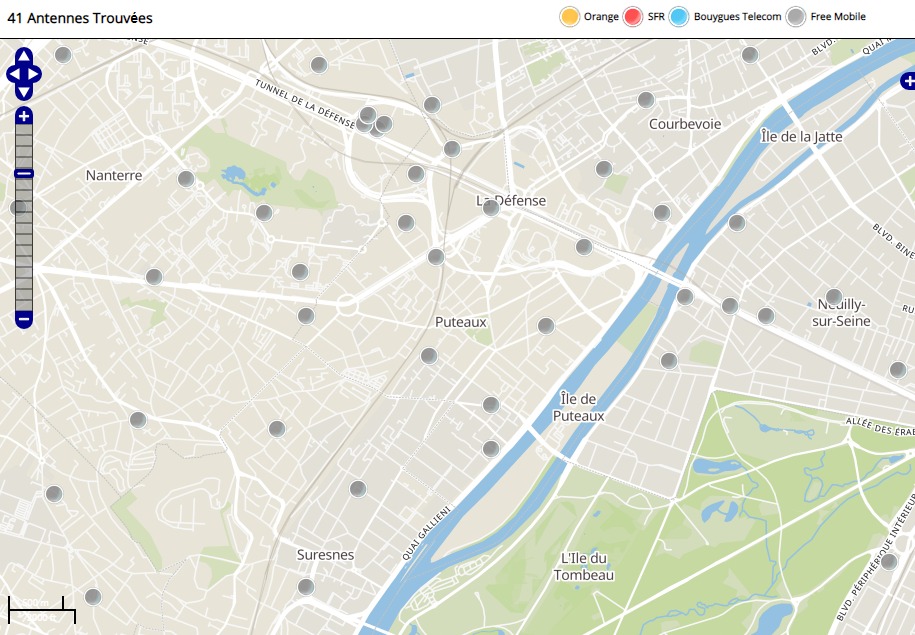Toggle the Orange operator filter circle
Image resolution: width=915 pixels, height=635 pixels.
tap(570, 17)
